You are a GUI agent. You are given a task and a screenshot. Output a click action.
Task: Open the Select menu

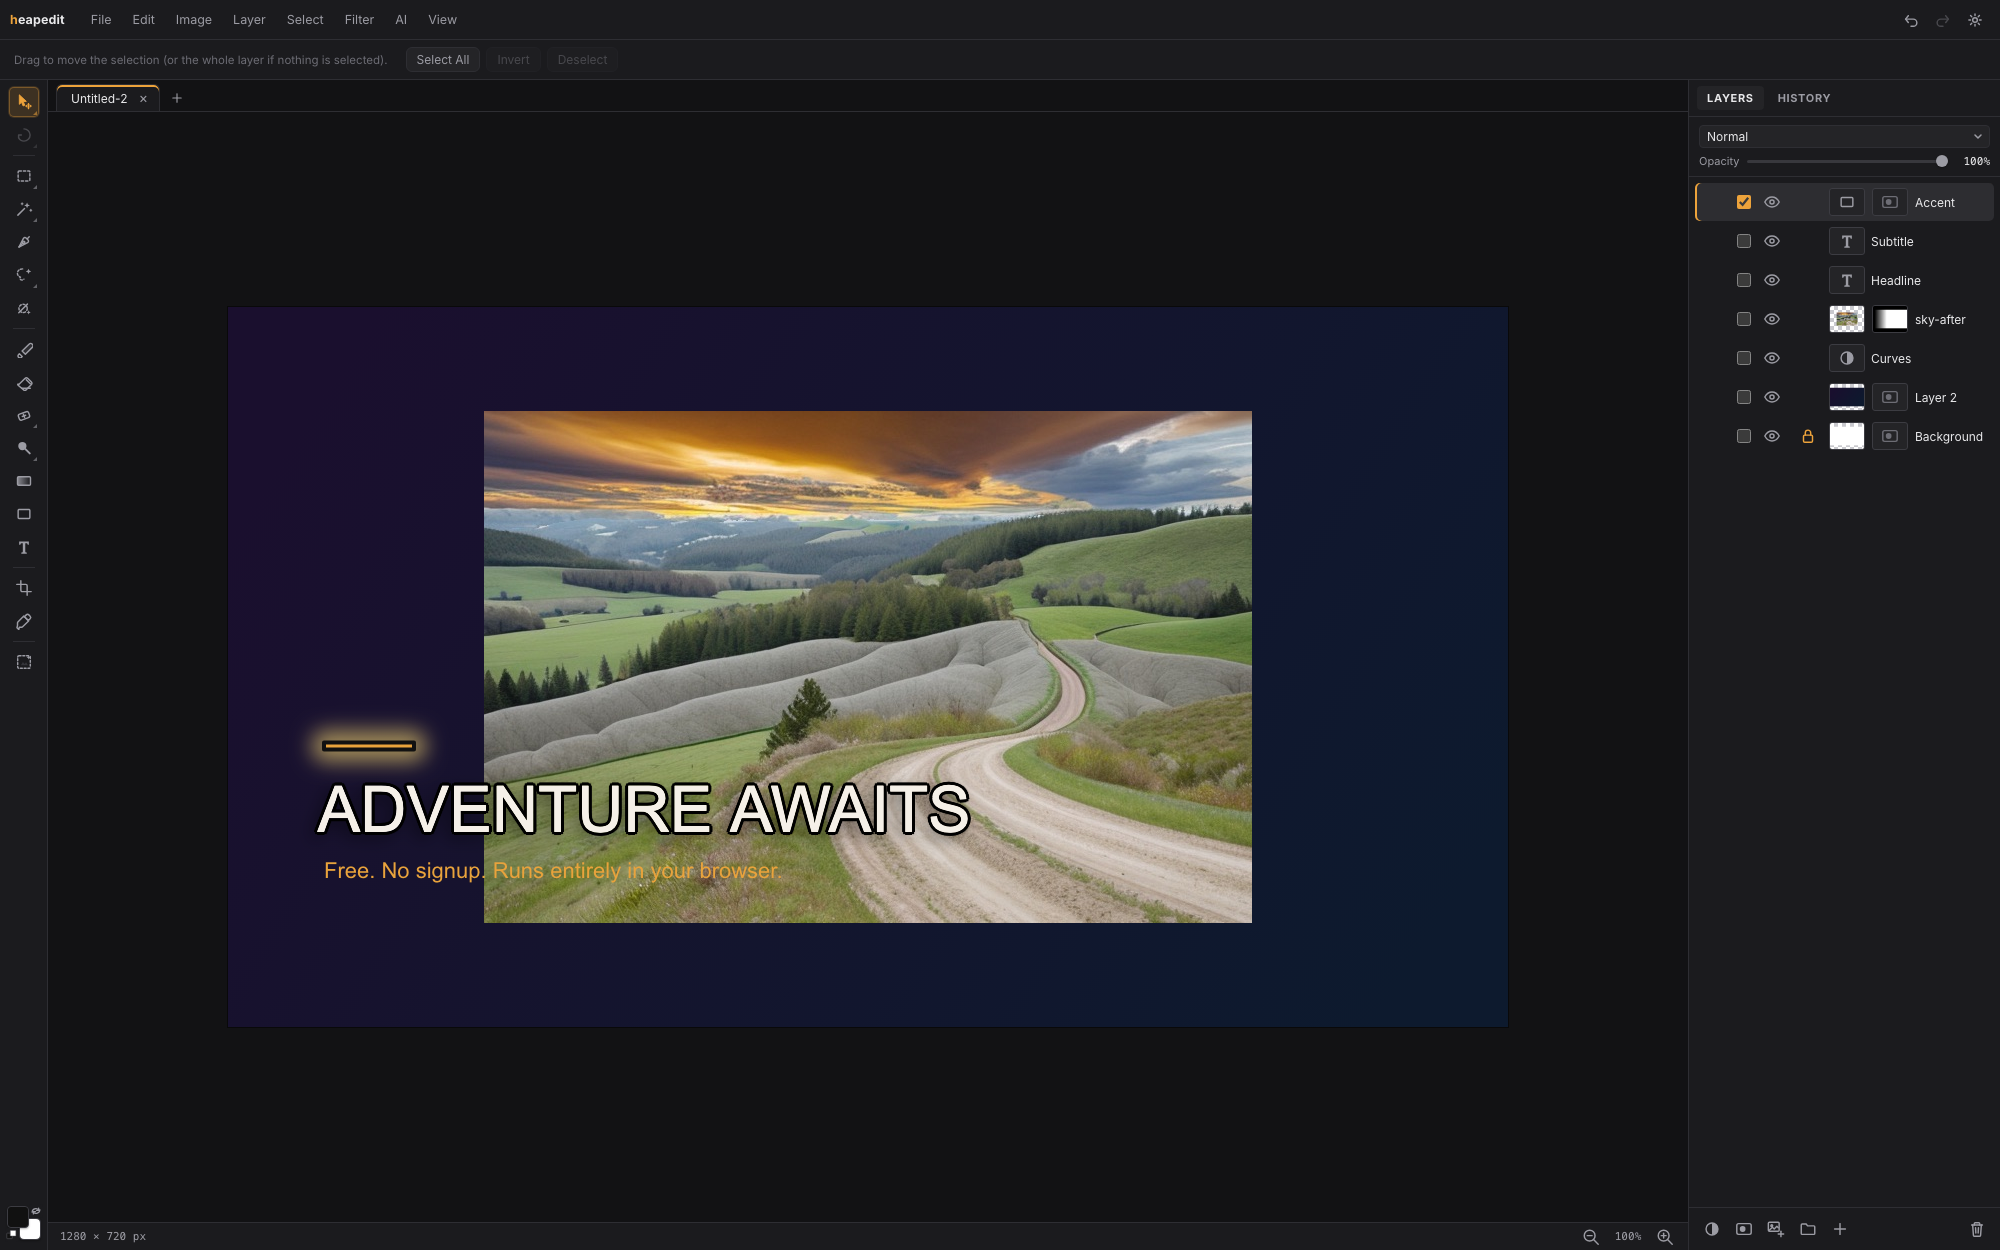coord(305,20)
